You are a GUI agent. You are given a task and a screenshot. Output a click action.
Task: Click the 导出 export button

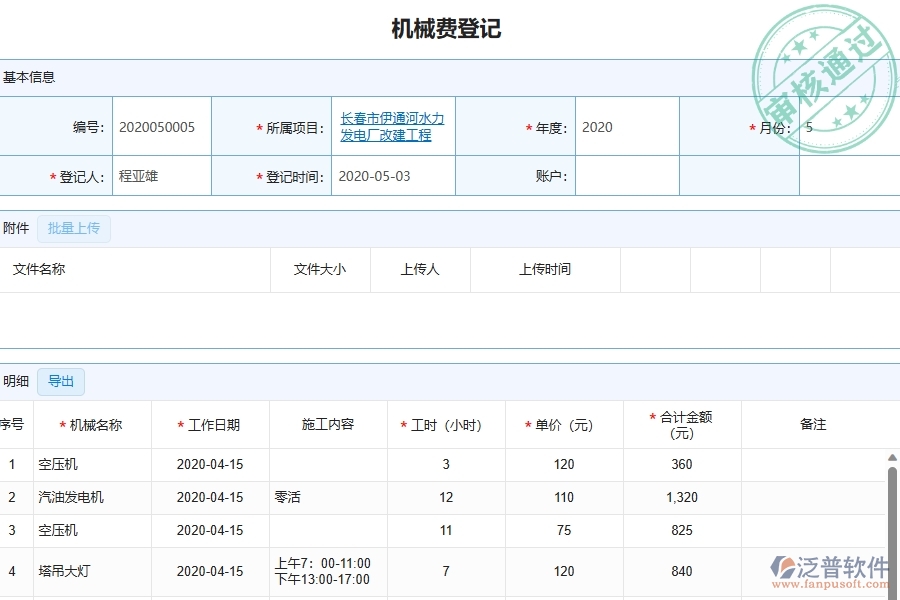[60, 381]
